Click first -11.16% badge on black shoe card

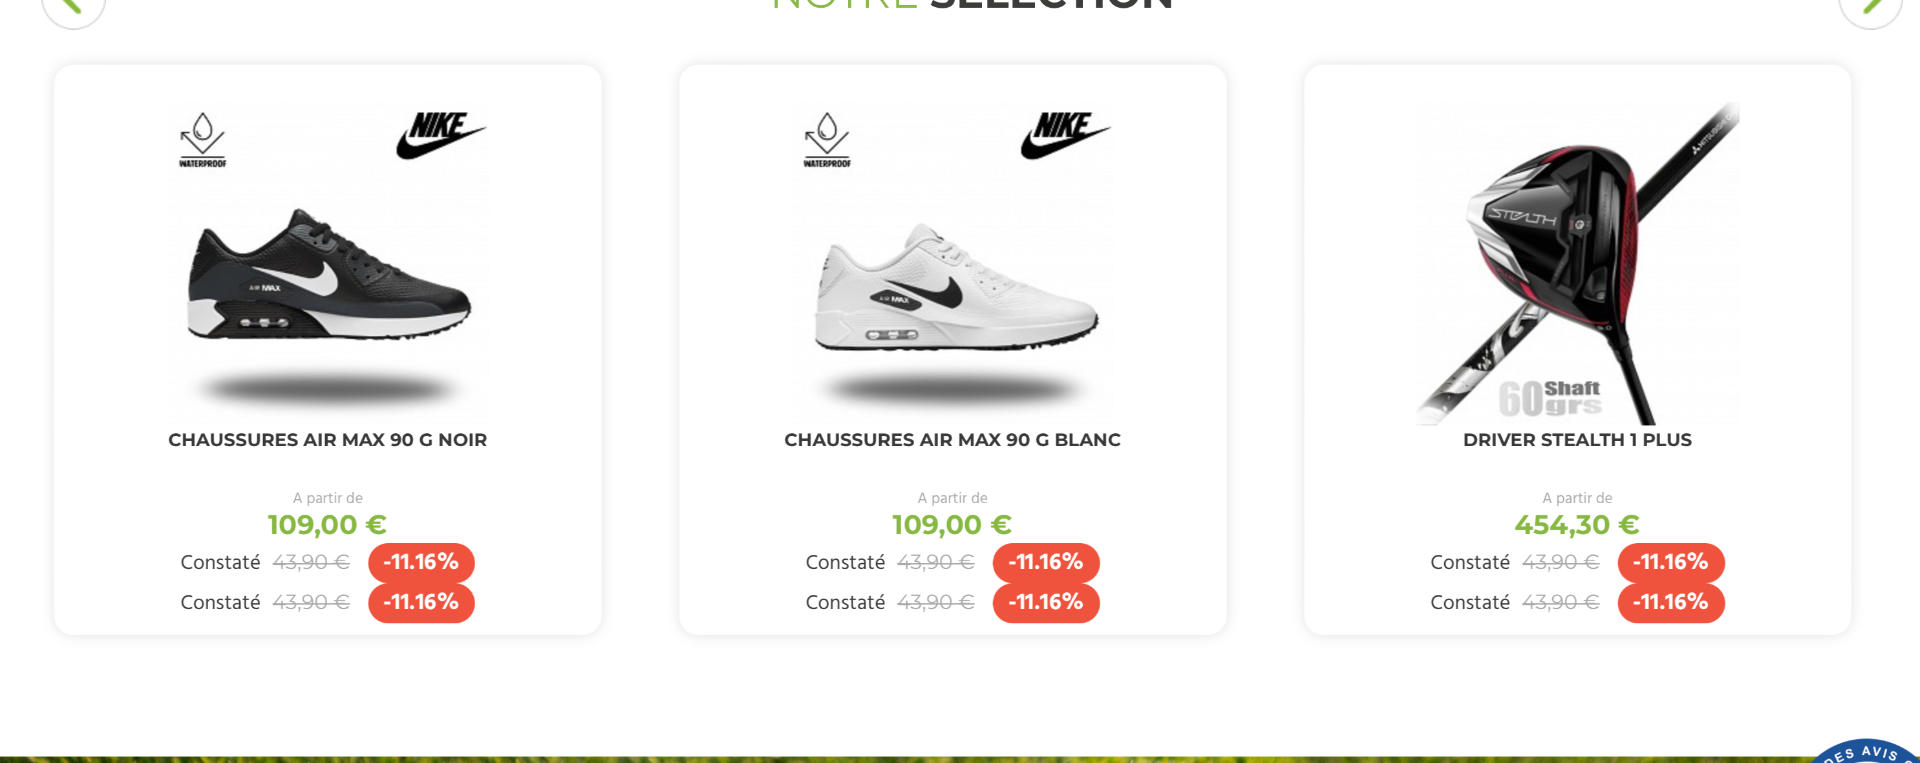pos(421,562)
